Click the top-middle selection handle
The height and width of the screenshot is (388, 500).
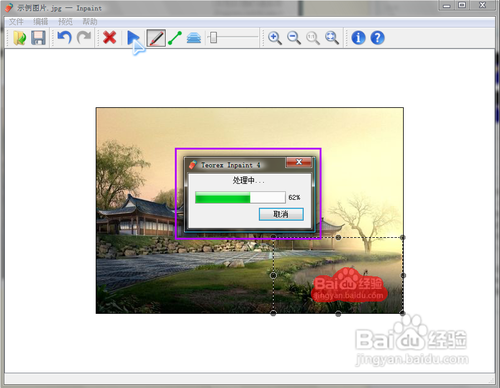(338, 237)
